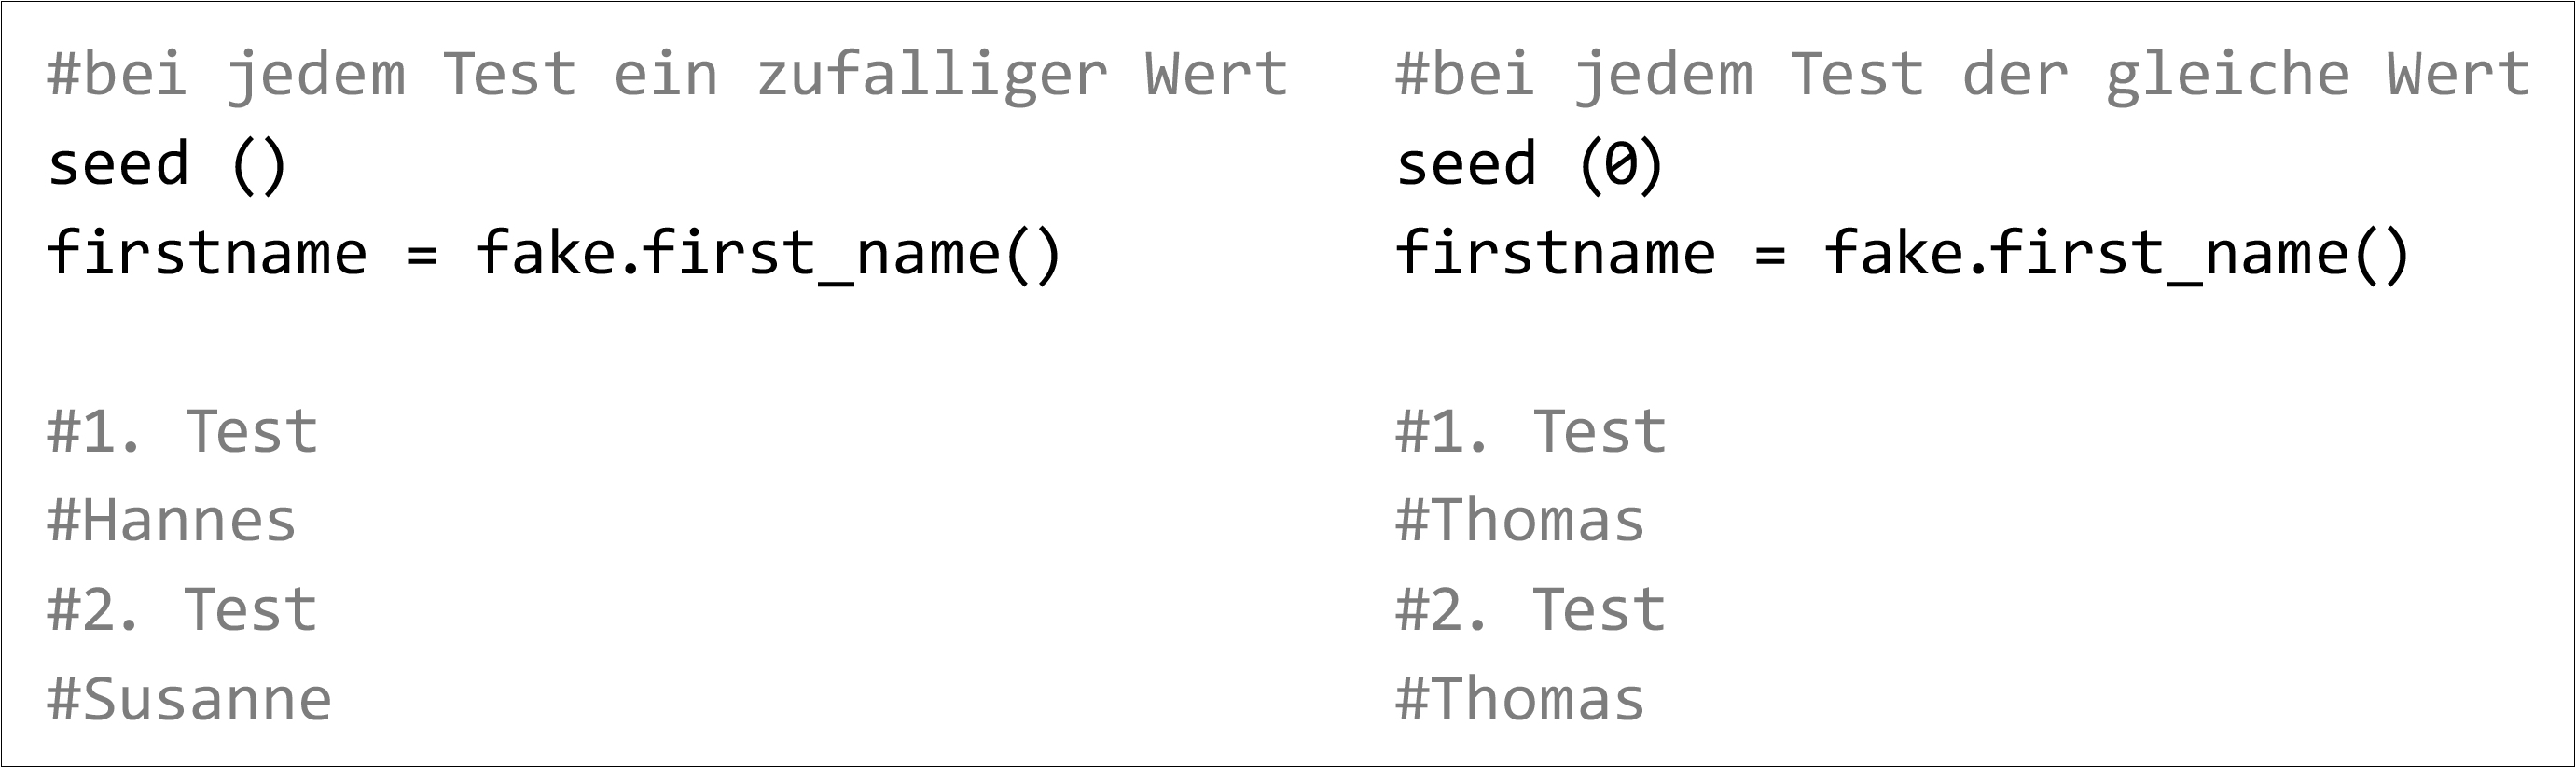The height and width of the screenshot is (768, 2576).
Task: Click the "#2. Test" comment in the left column
Action: point(182,610)
